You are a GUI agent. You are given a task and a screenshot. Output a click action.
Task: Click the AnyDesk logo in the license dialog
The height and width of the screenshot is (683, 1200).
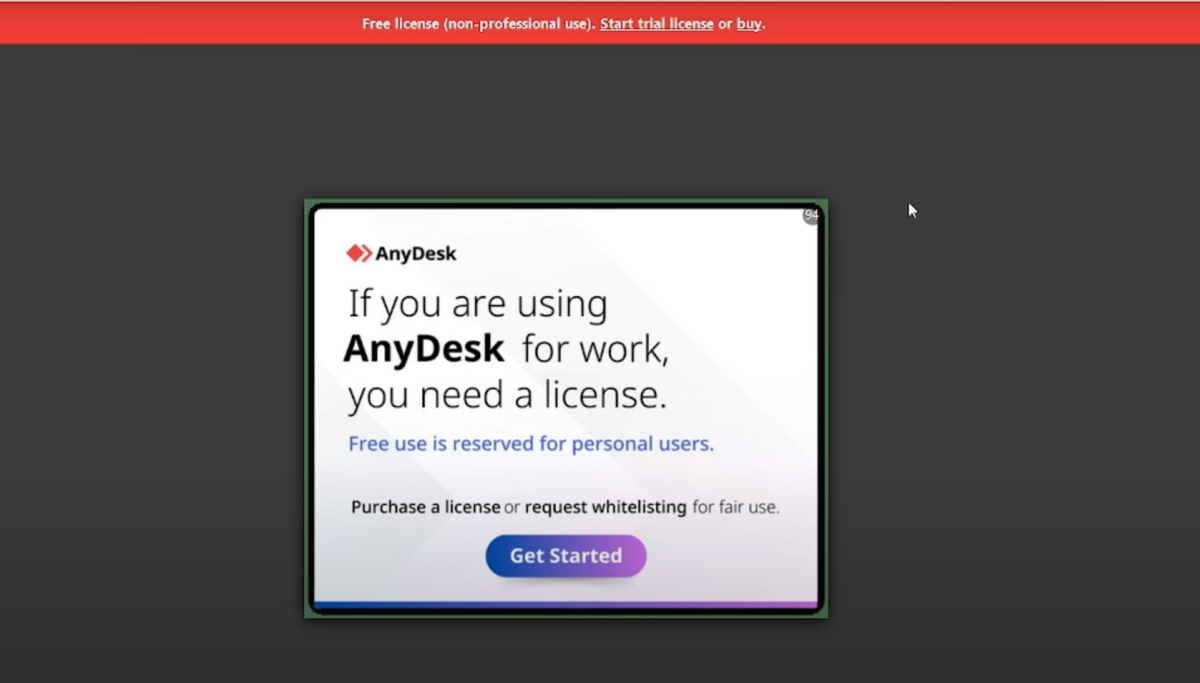[x=401, y=254]
